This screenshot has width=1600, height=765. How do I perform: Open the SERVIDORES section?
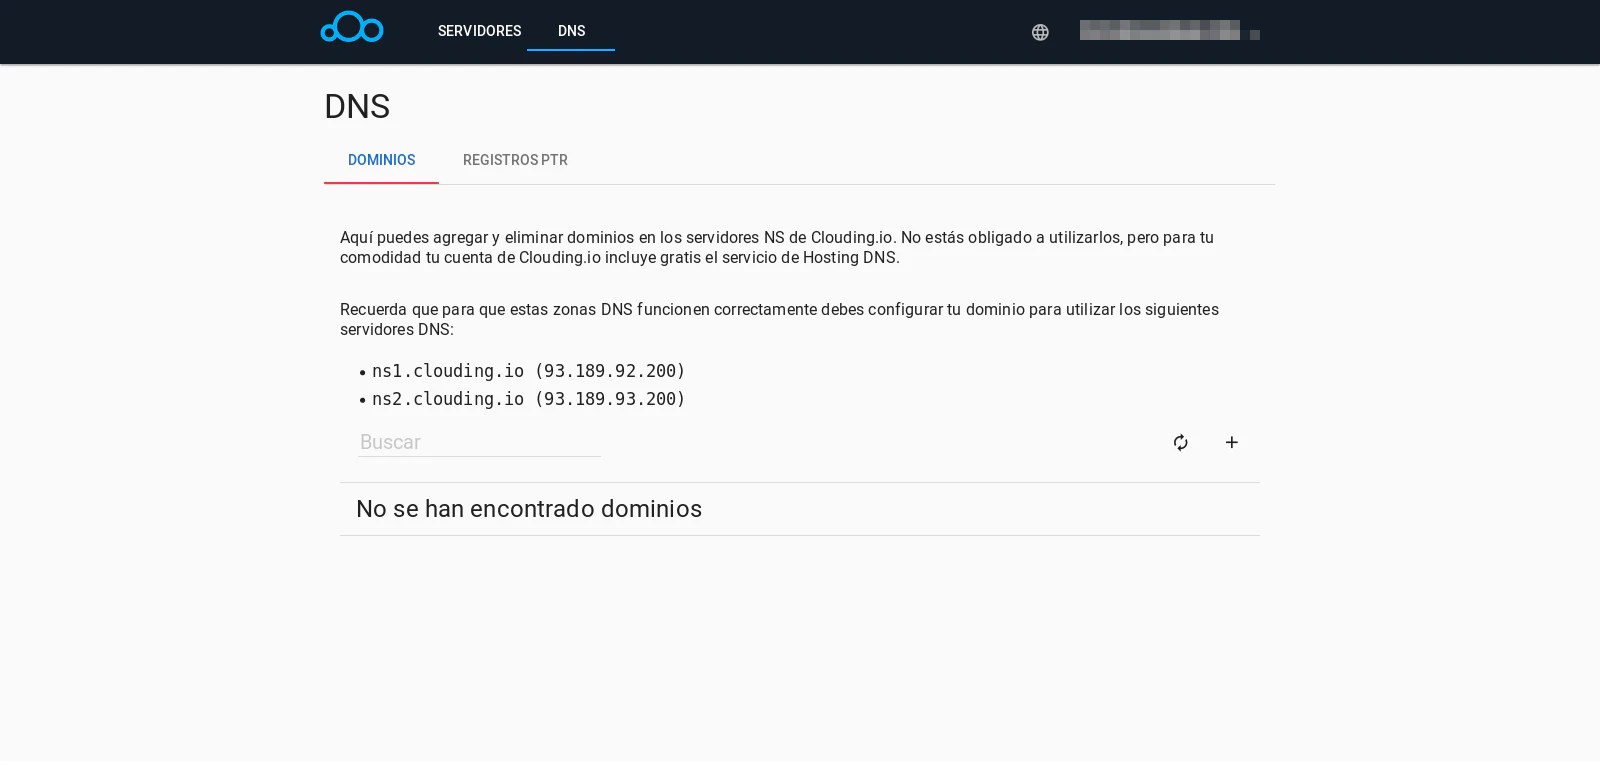click(x=479, y=31)
